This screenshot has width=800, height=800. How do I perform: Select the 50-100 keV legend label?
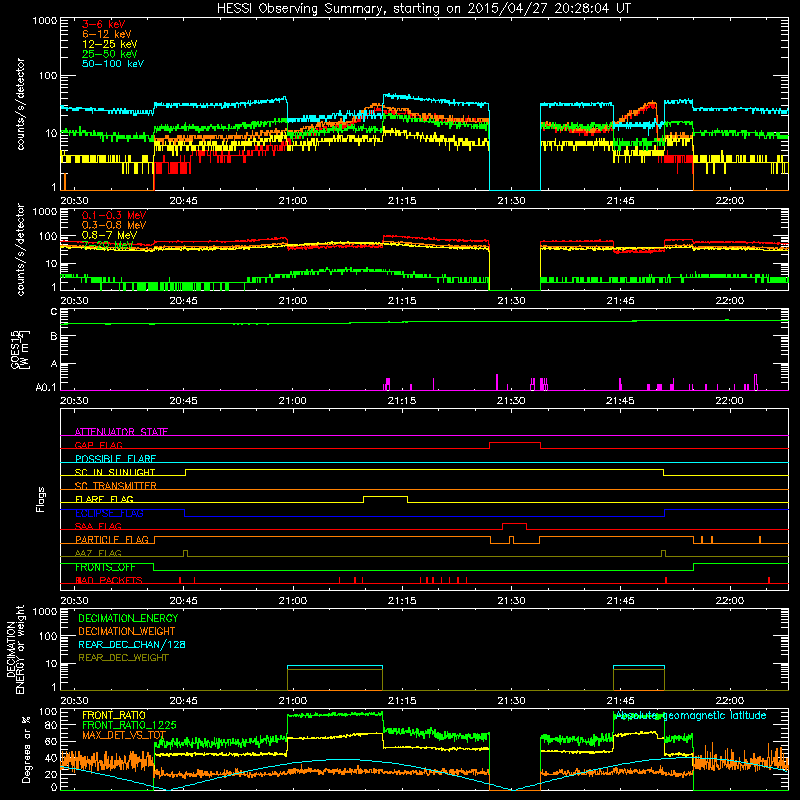(x=113, y=64)
